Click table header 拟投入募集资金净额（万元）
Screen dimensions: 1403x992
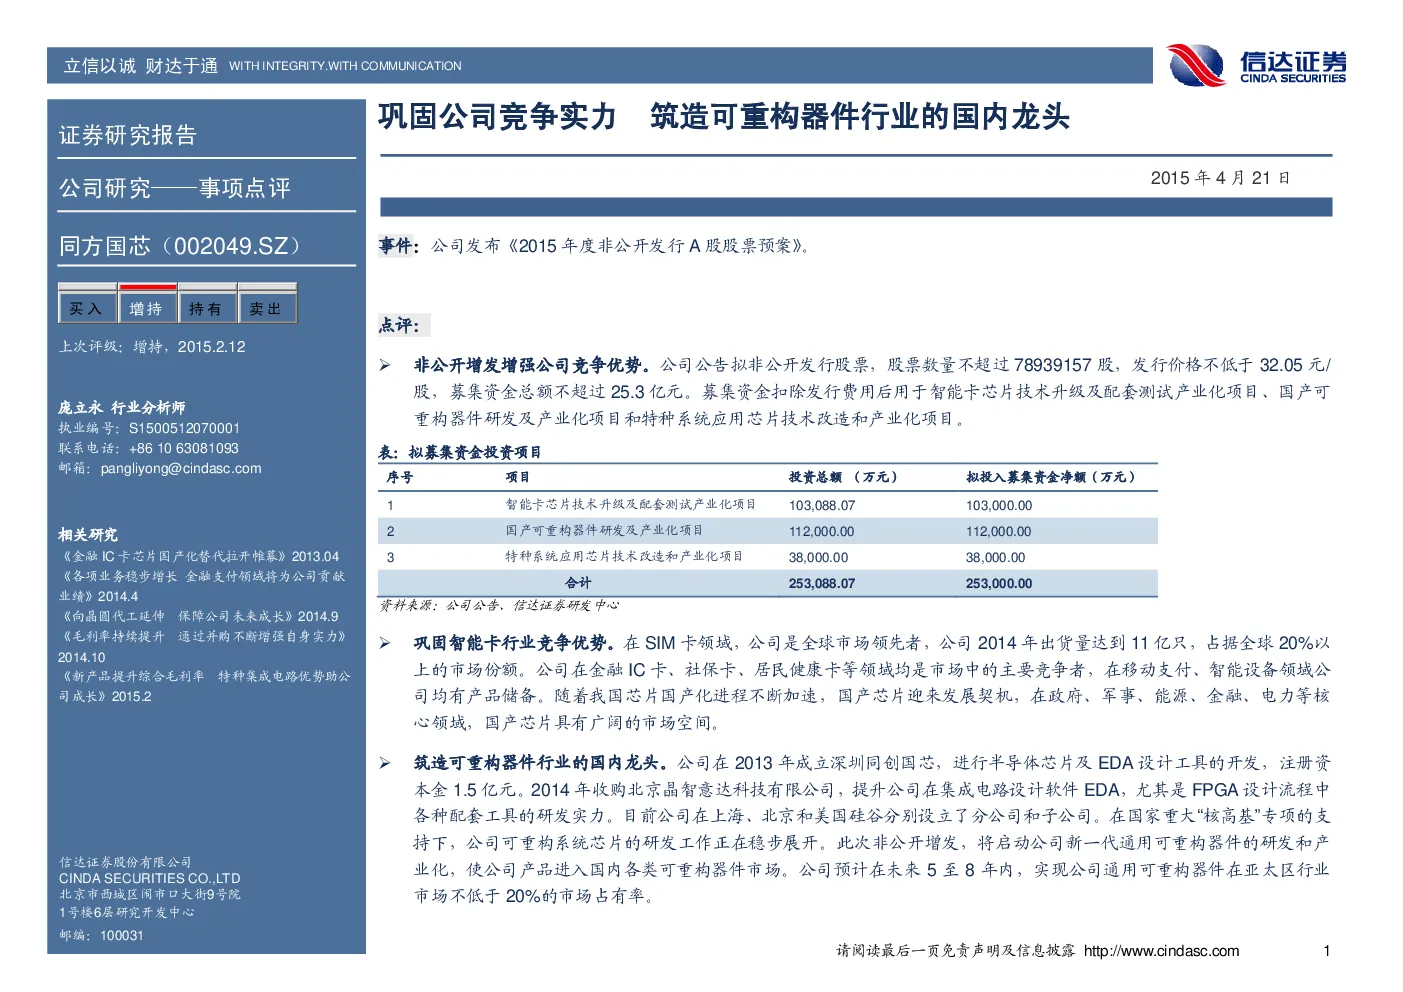[1051, 477]
